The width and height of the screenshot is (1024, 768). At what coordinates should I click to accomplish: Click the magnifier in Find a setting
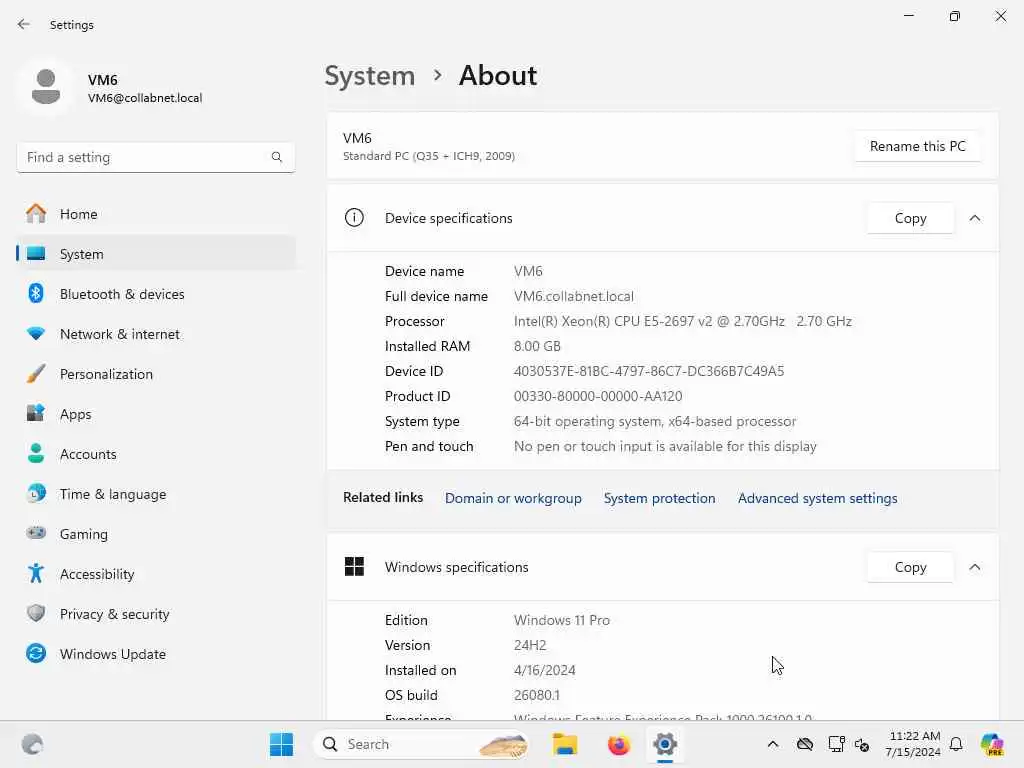click(x=277, y=157)
